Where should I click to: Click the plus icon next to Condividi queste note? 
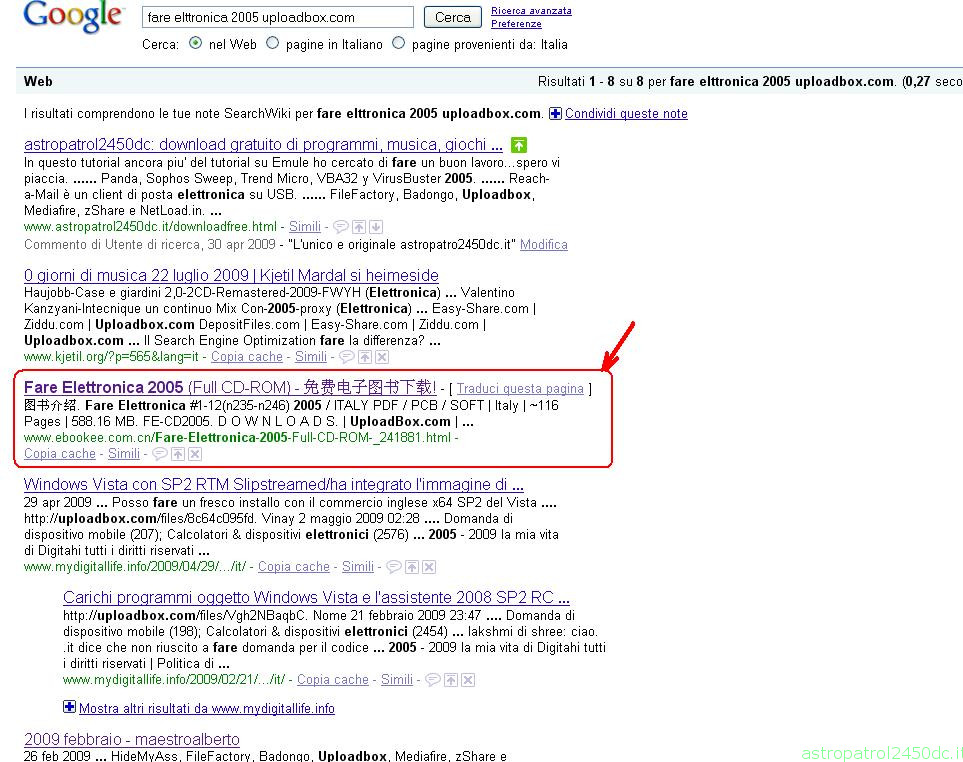click(555, 114)
